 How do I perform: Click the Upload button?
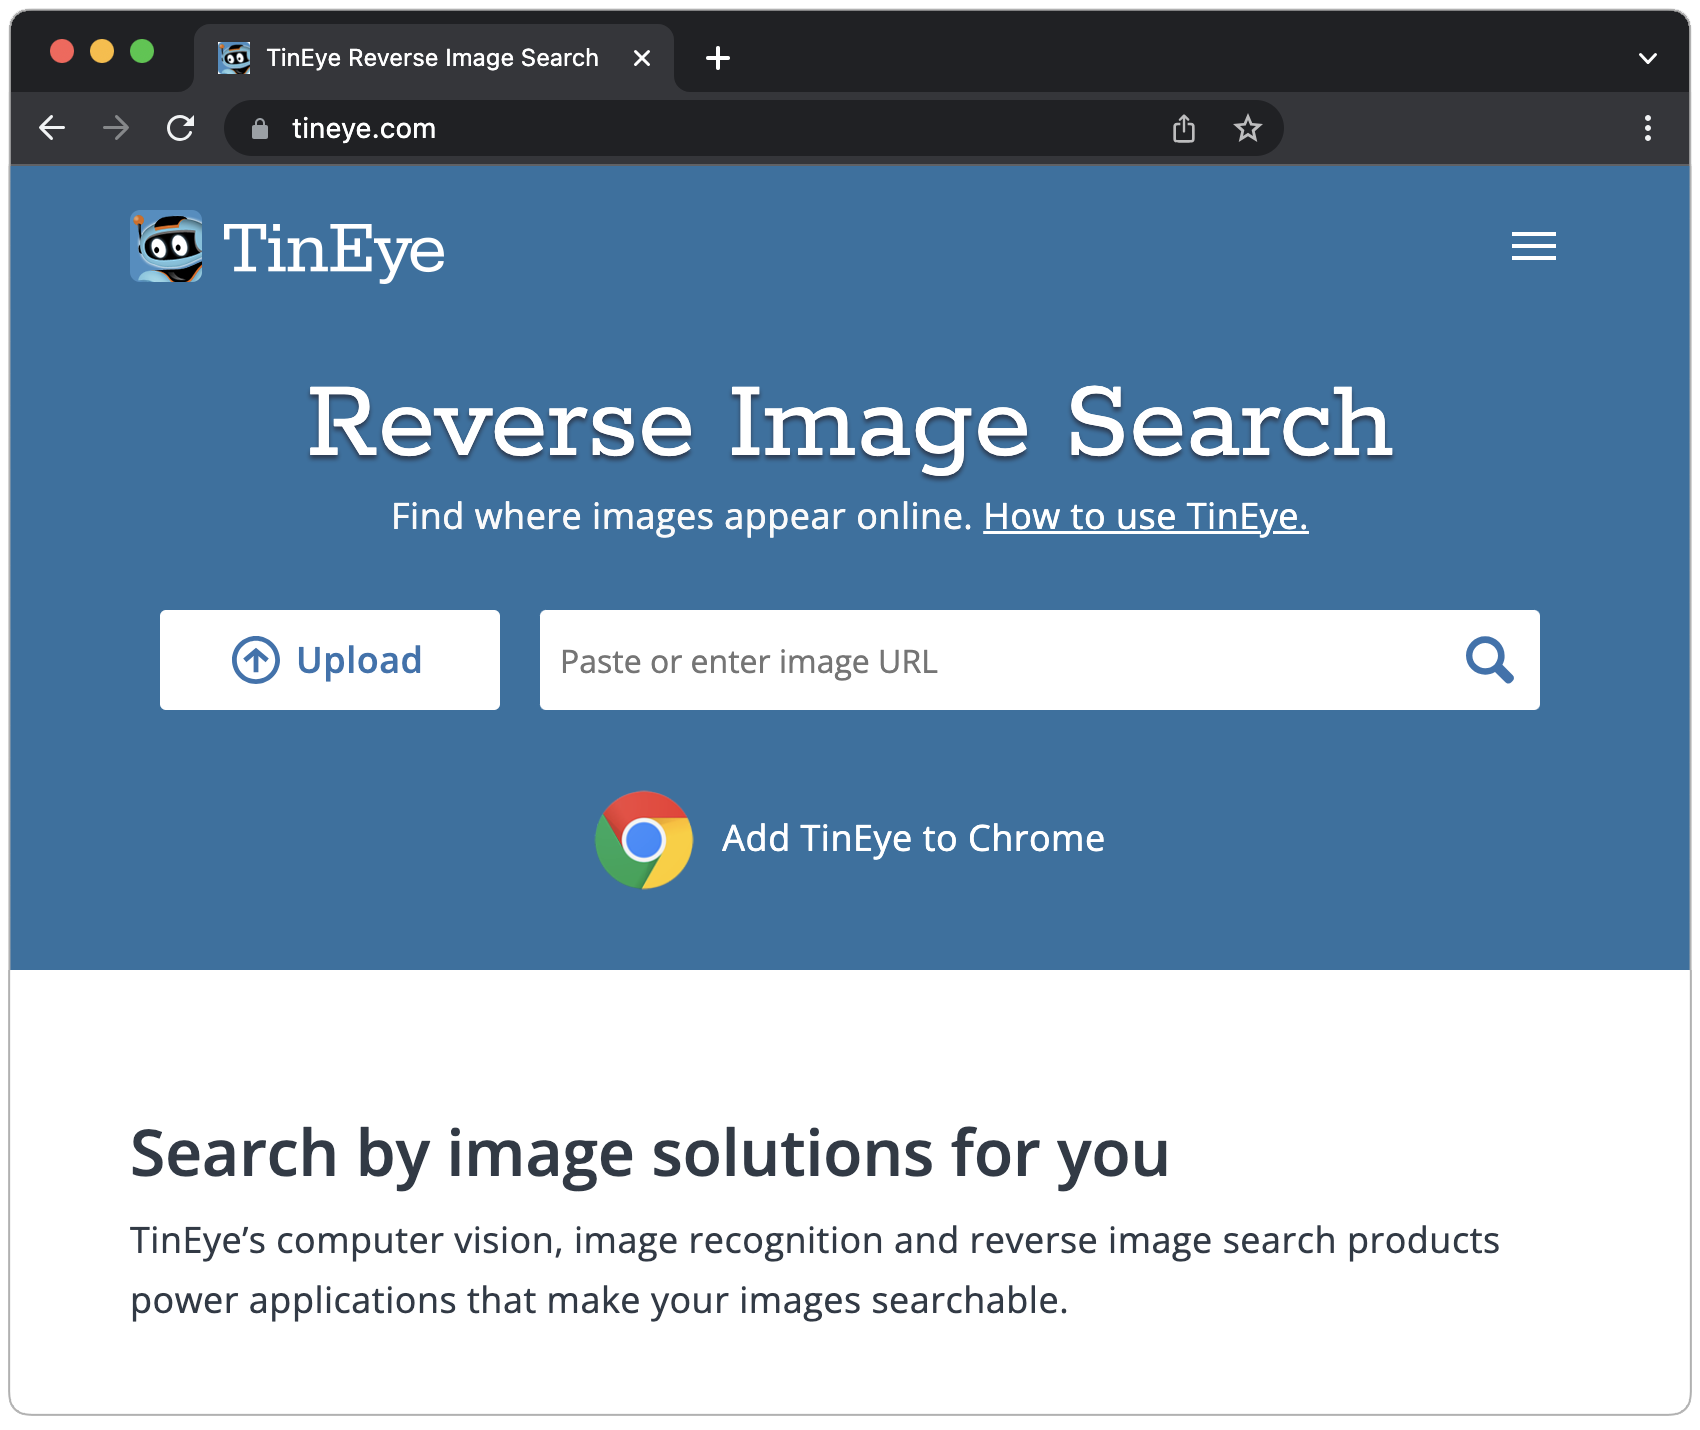tap(330, 660)
